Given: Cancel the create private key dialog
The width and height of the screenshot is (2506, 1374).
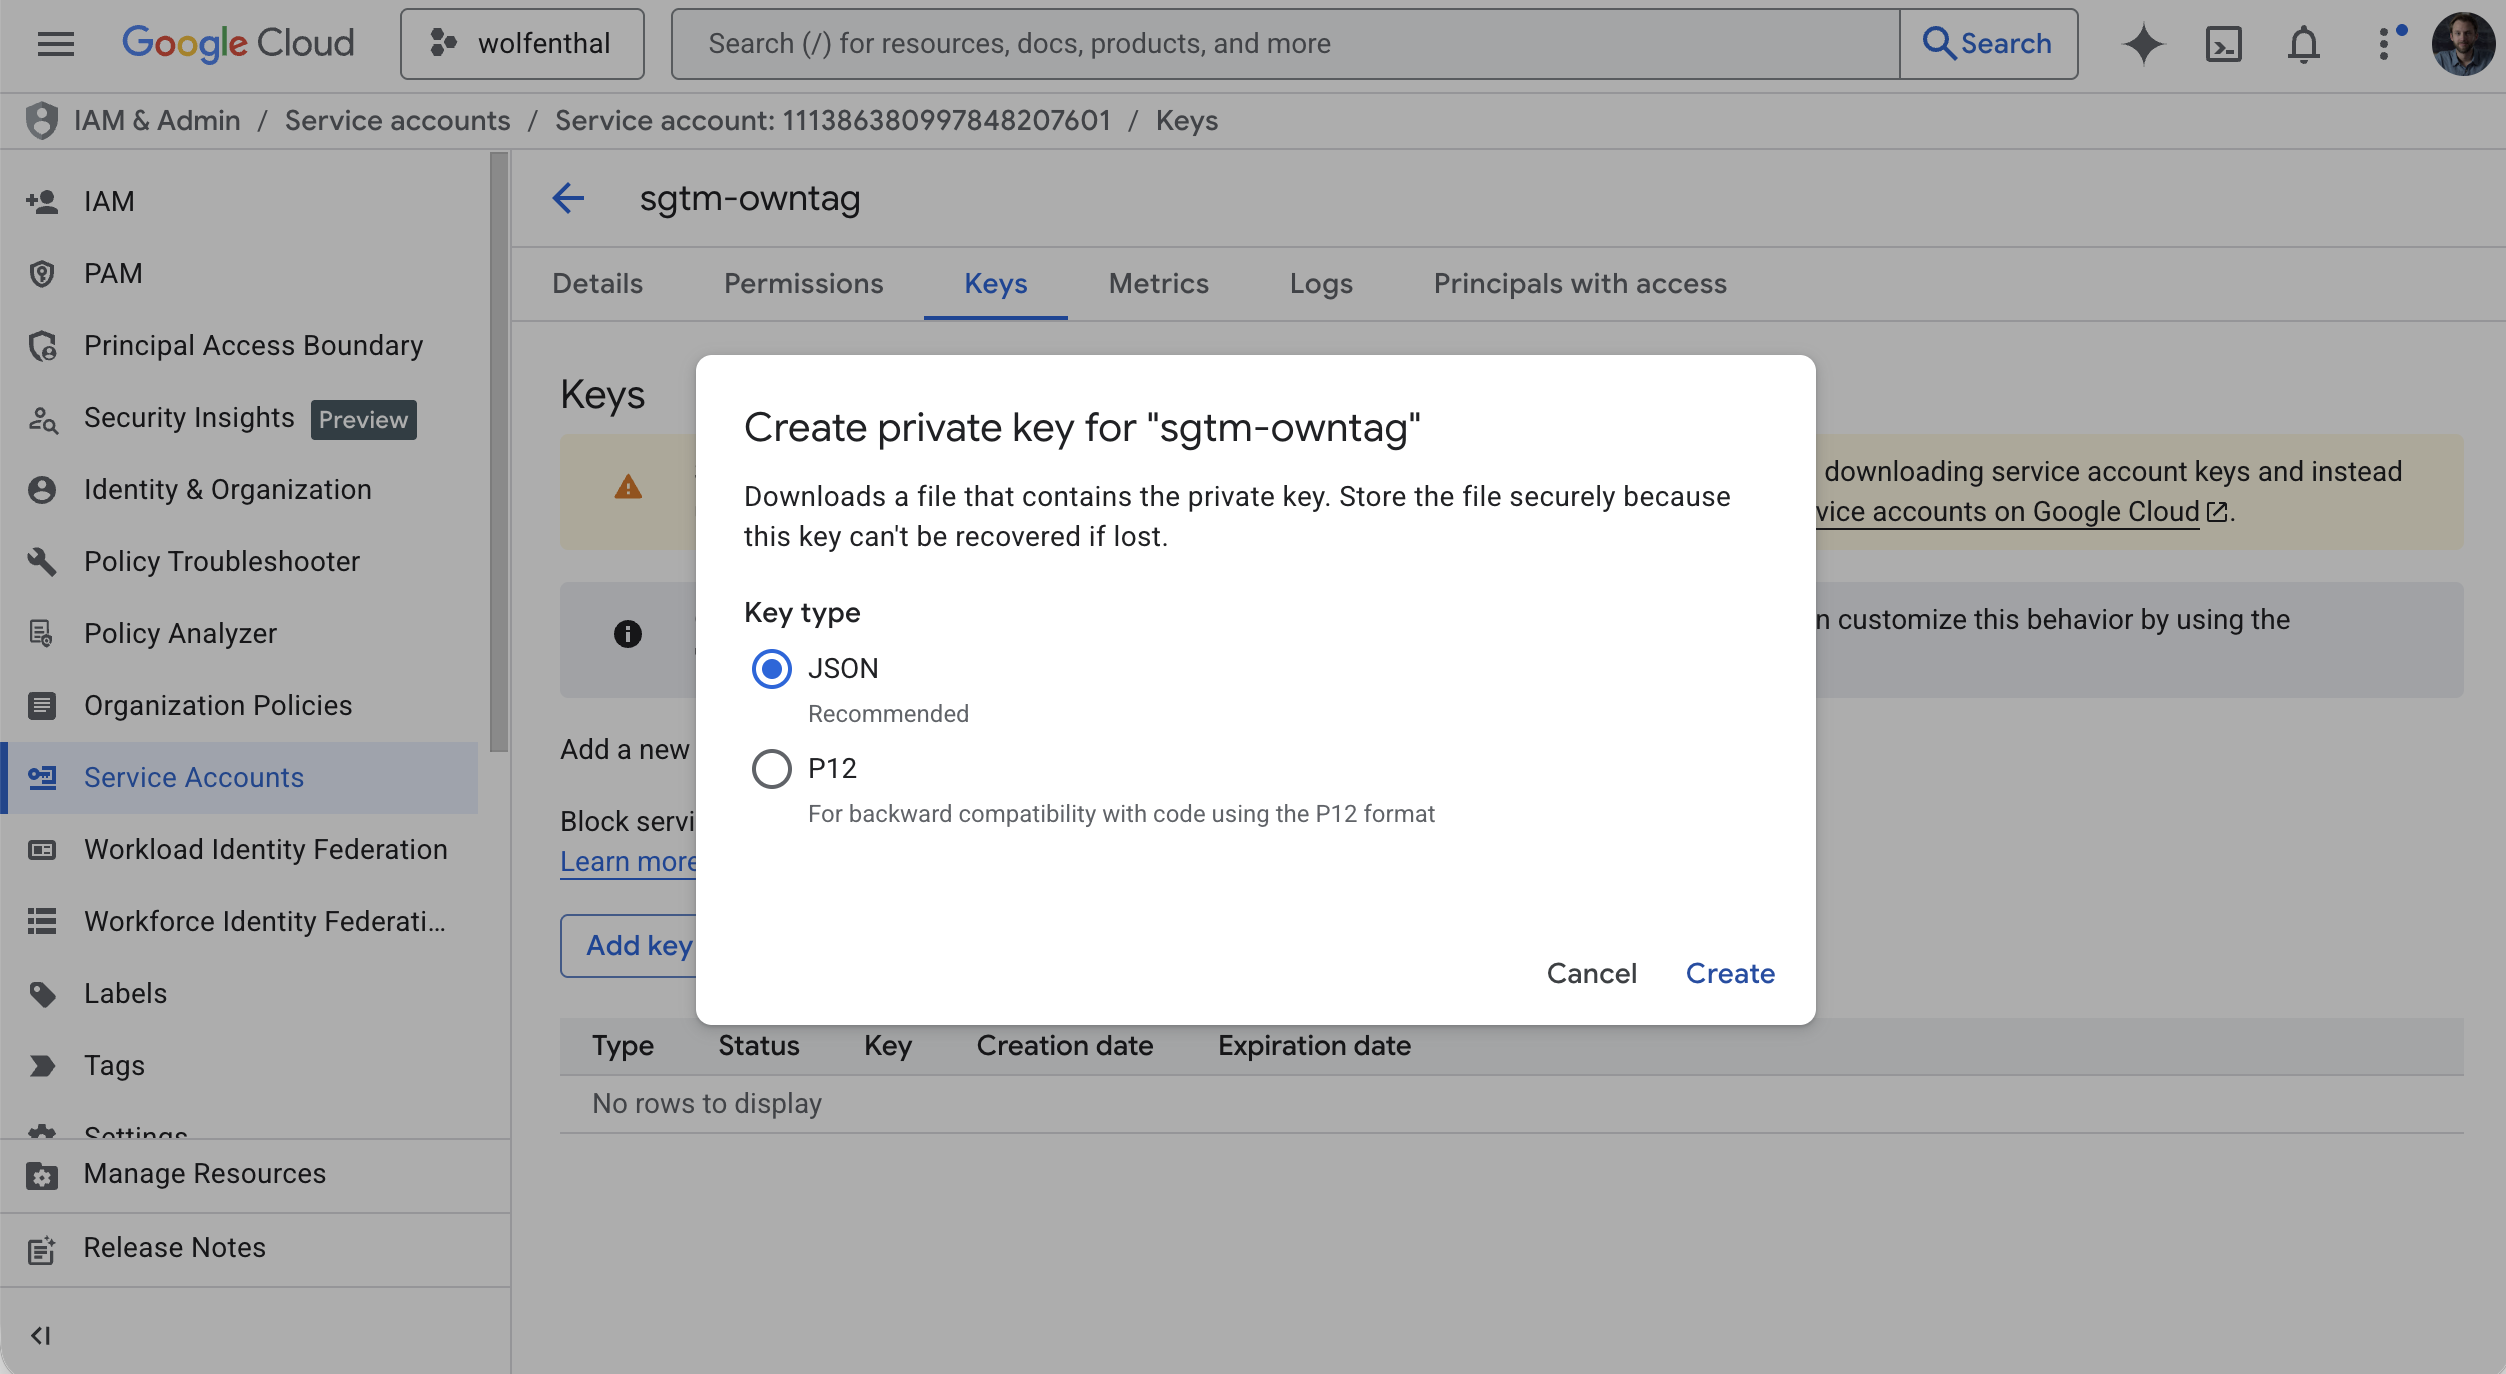Looking at the screenshot, I should tap(1591, 973).
